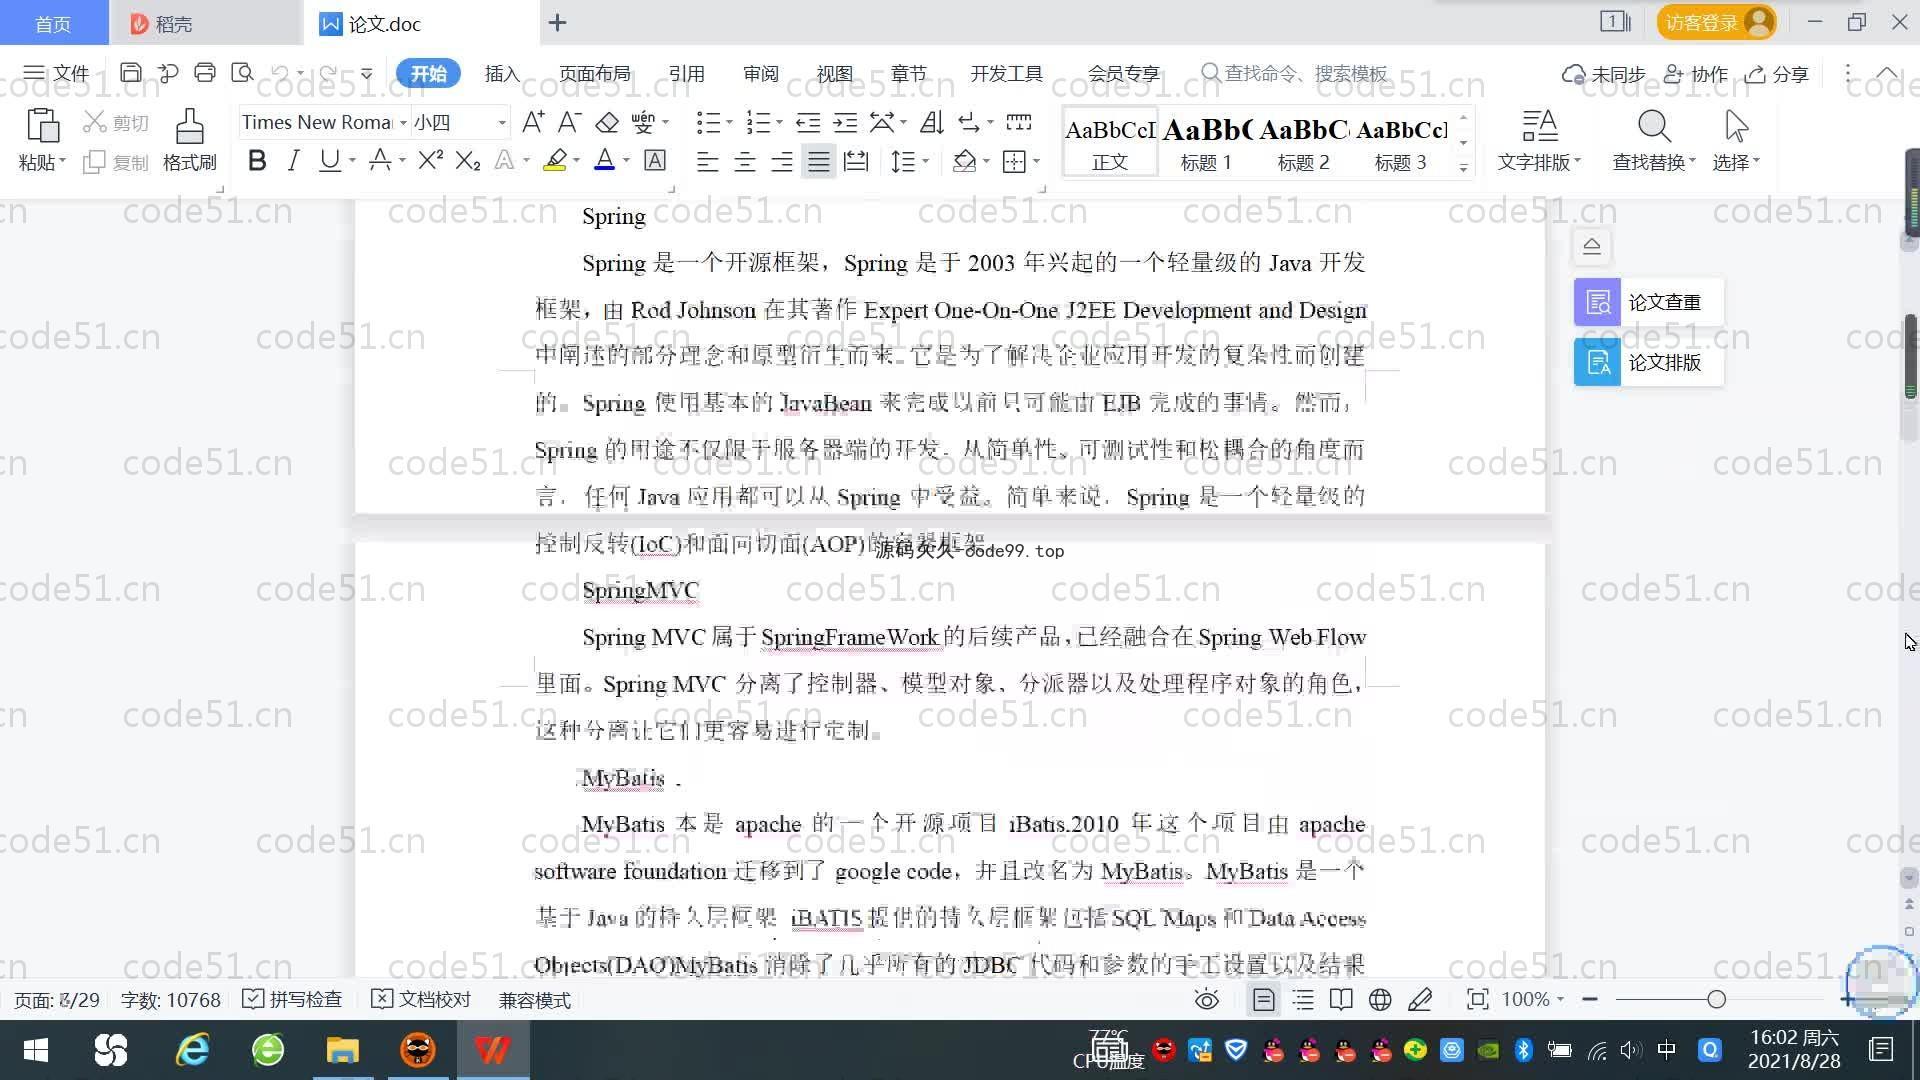Open the 文件 menu
The image size is (1920, 1080).
(56, 73)
